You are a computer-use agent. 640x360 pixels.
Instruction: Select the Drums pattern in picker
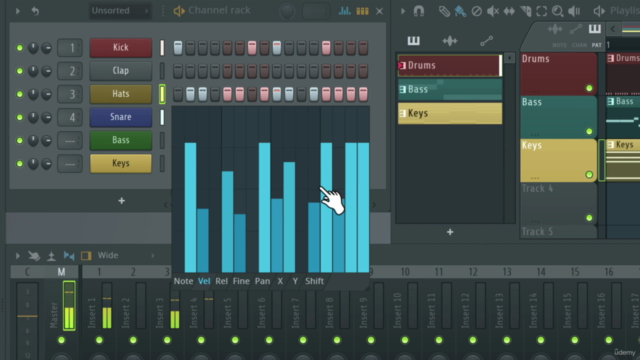click(450, 65)
